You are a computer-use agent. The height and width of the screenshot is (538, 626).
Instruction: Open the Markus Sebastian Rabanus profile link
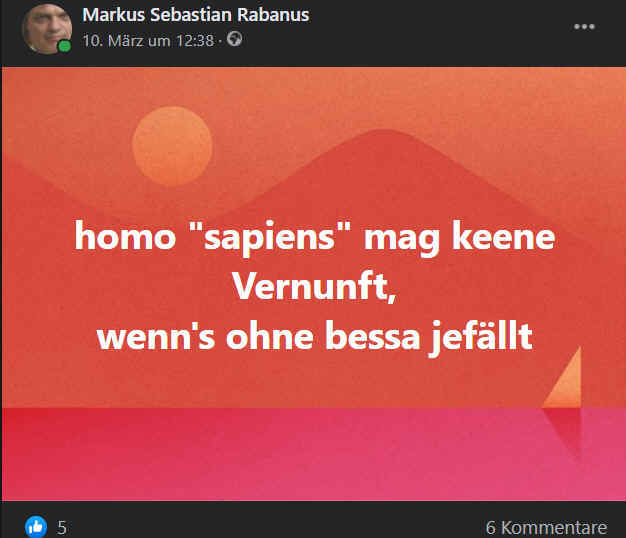(196, 15)
